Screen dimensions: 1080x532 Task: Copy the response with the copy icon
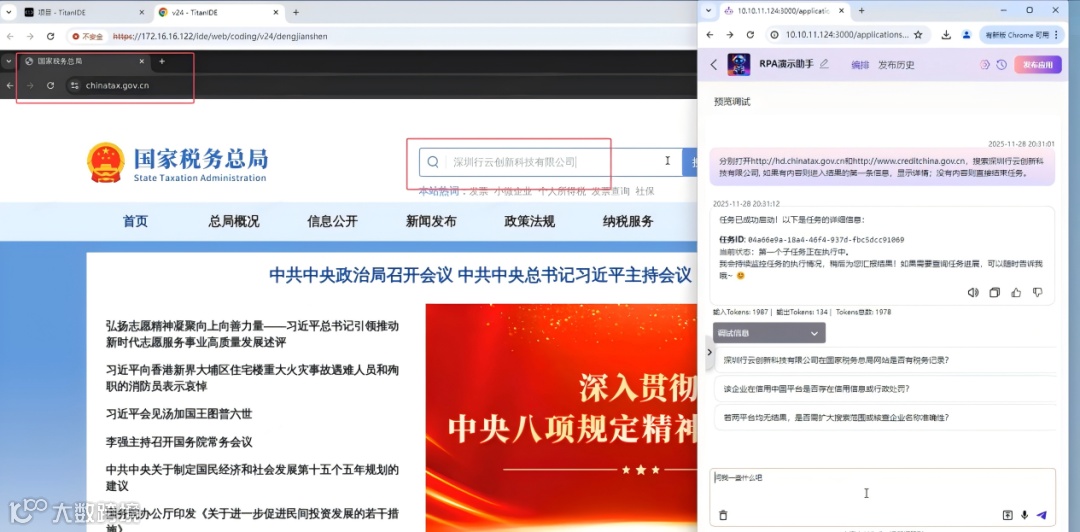tap(994, 293)
